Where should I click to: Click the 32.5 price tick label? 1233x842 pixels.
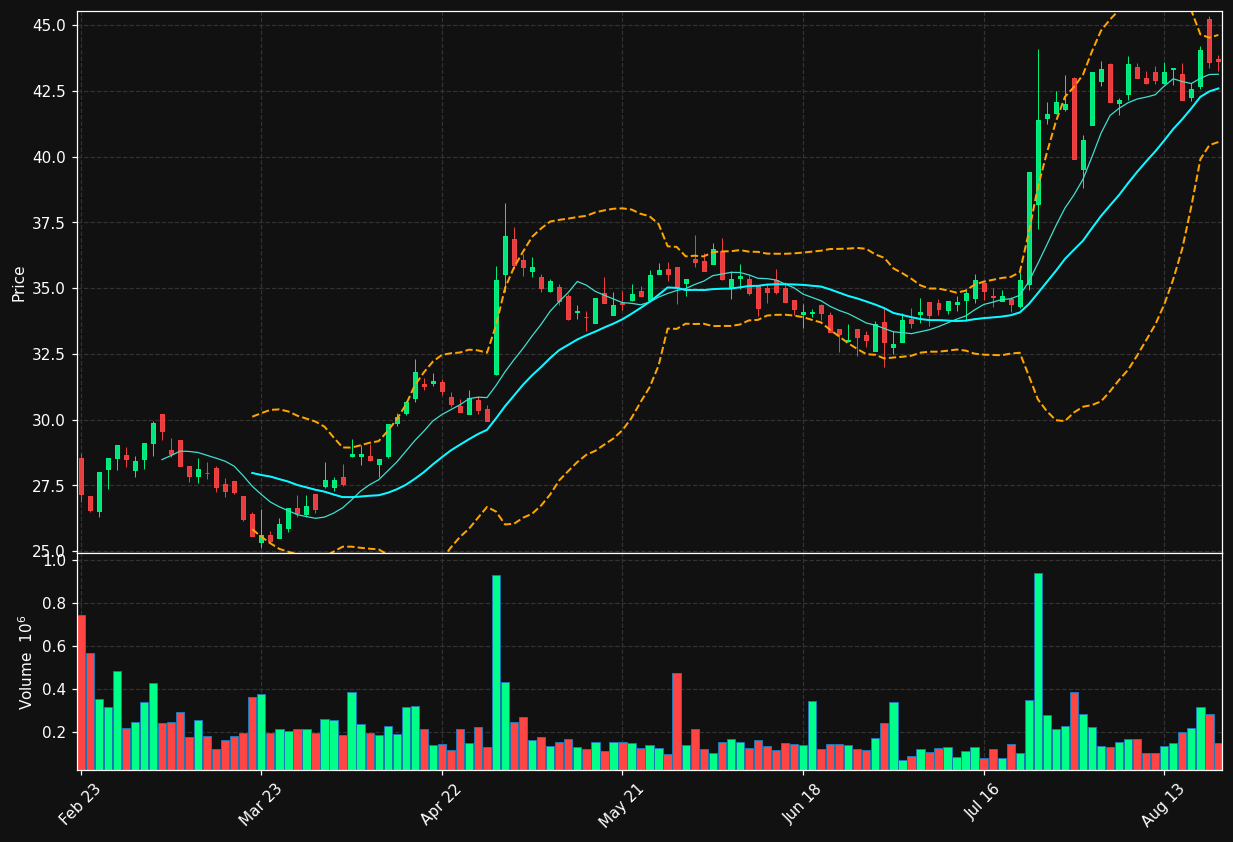pyautogui.click(x=49, y=354)
